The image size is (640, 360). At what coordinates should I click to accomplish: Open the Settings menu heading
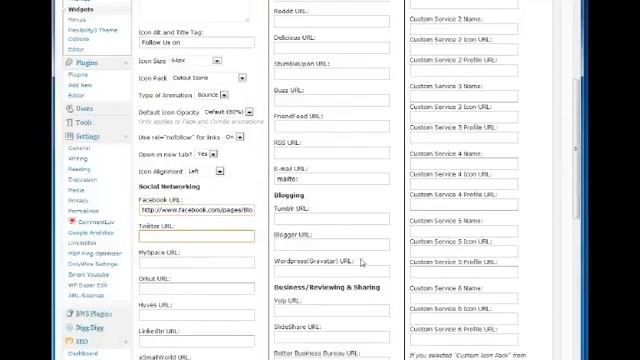88,136
